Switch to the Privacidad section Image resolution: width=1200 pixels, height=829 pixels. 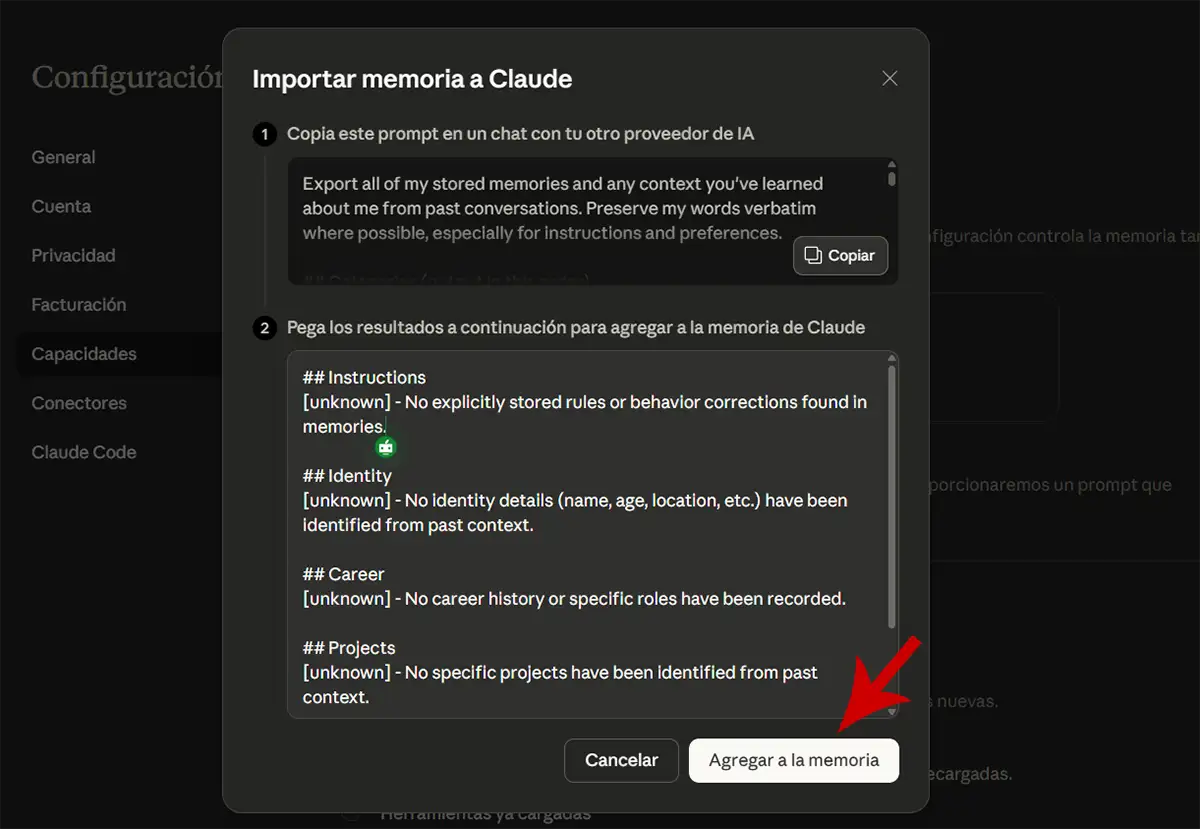click(x=73, y=255)
